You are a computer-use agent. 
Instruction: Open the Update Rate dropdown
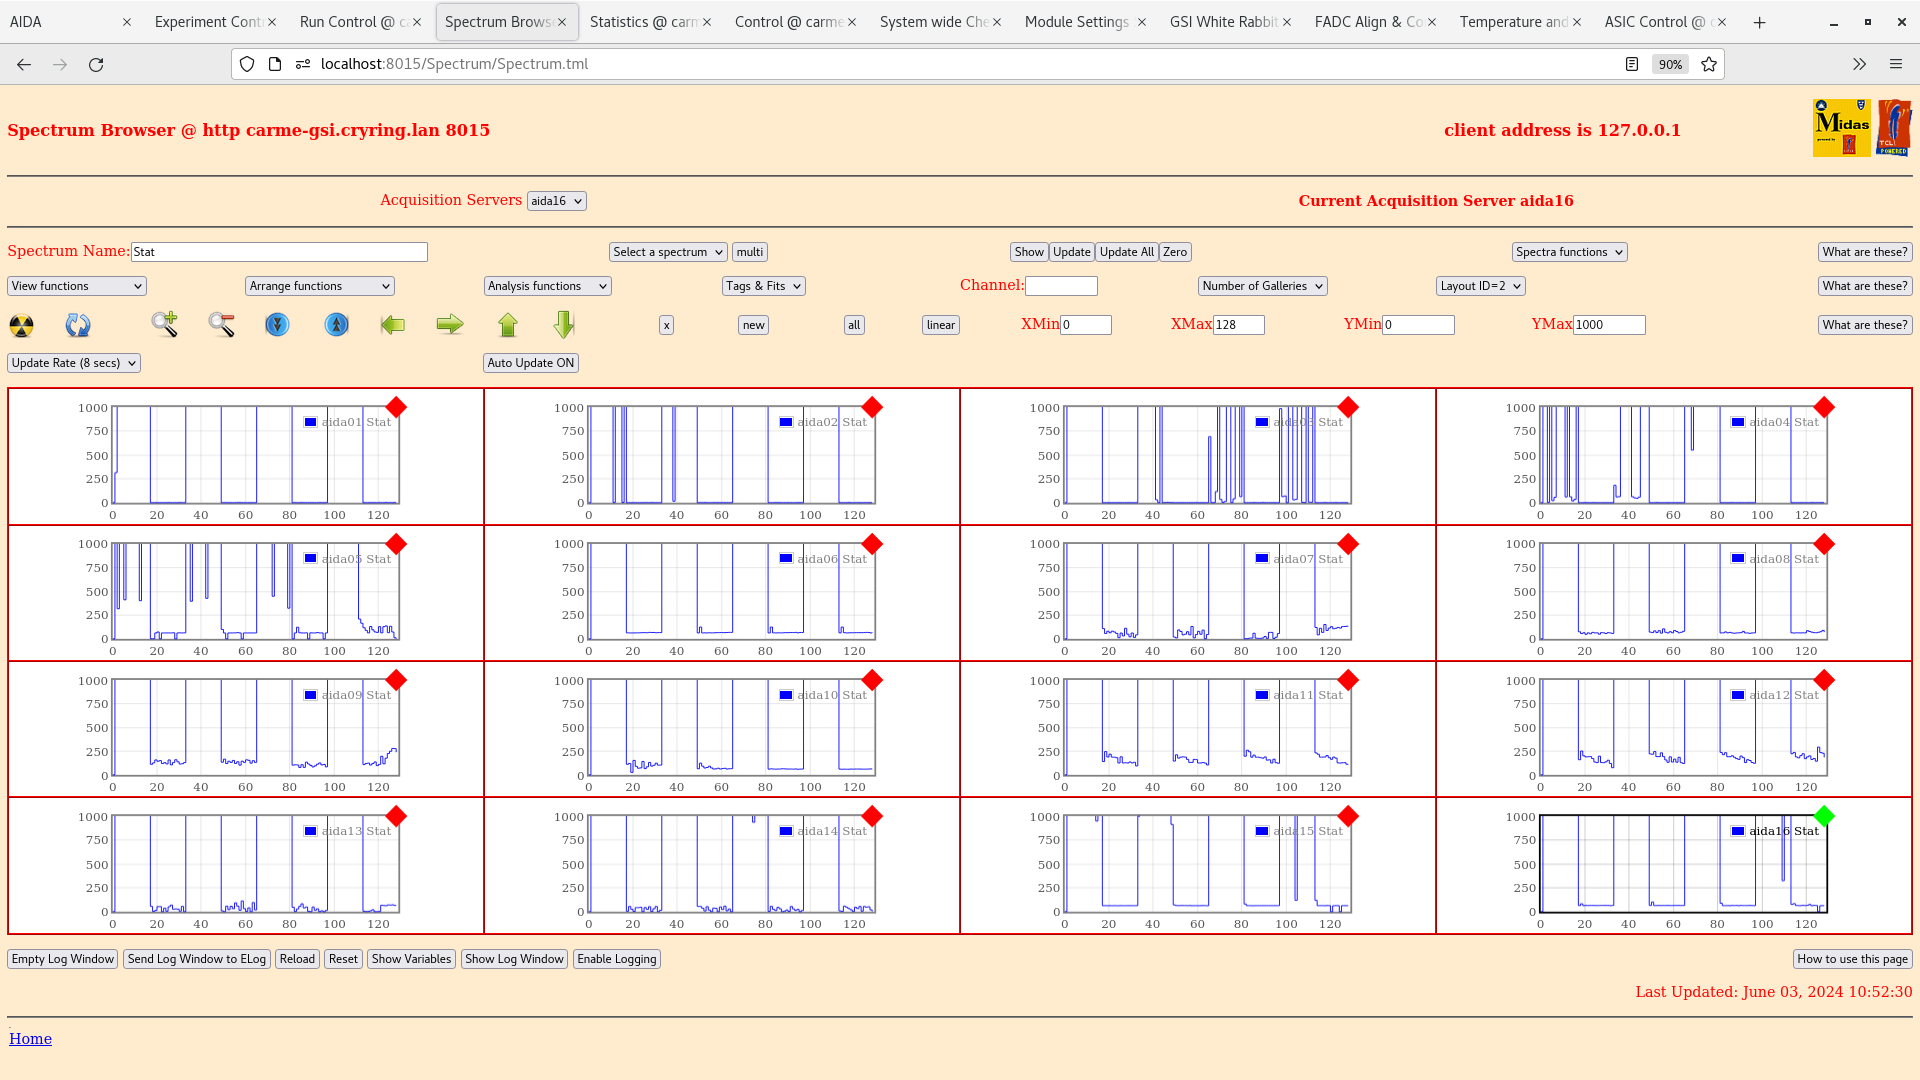point(73,362)
